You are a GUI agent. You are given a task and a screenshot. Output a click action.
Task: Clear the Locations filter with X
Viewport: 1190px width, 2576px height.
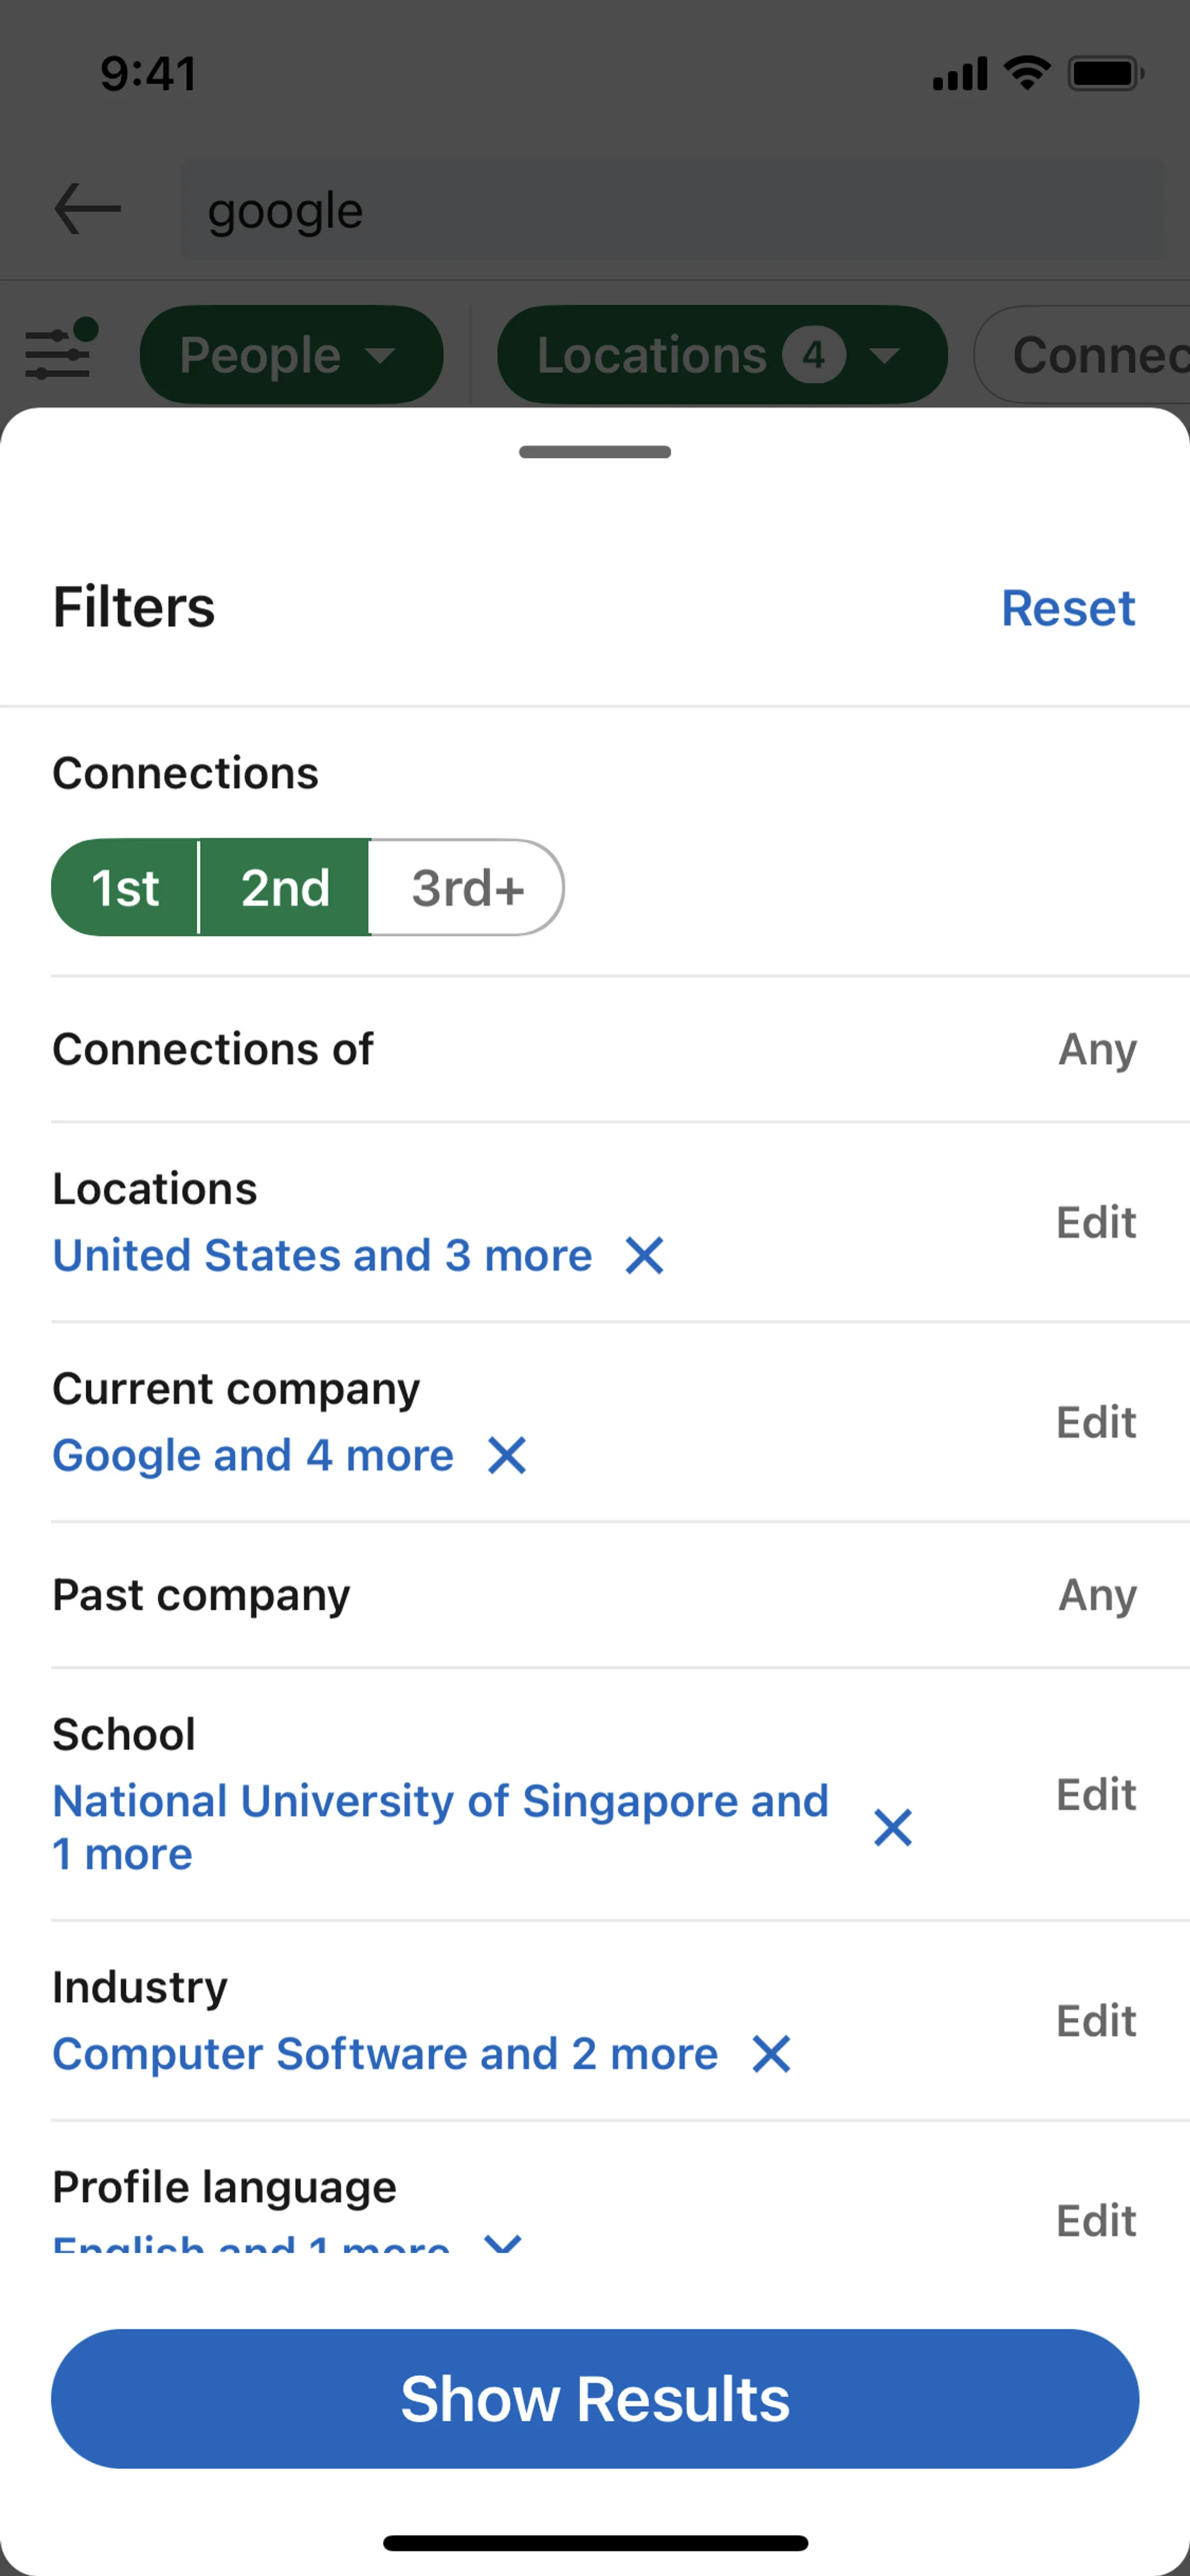pyautogui.click(x=645, y=1255)
